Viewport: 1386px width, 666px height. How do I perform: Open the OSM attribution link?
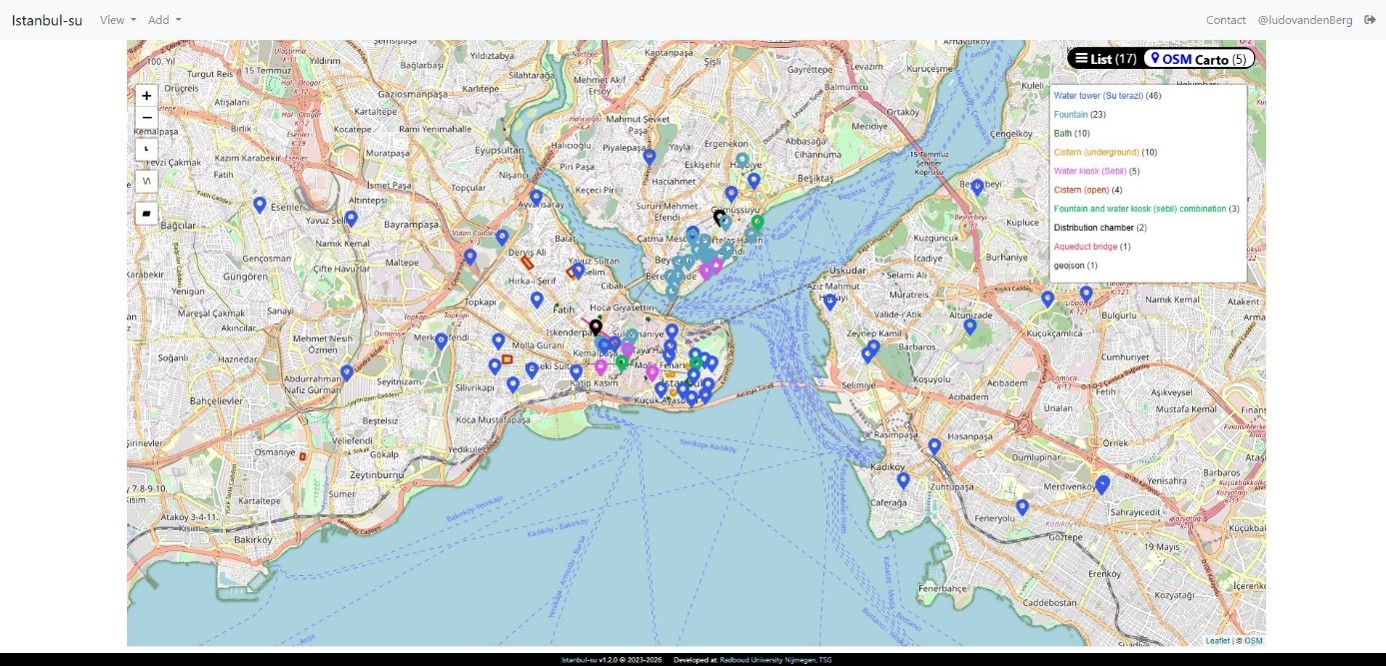pyautogui.click(x=1253, y=641)
